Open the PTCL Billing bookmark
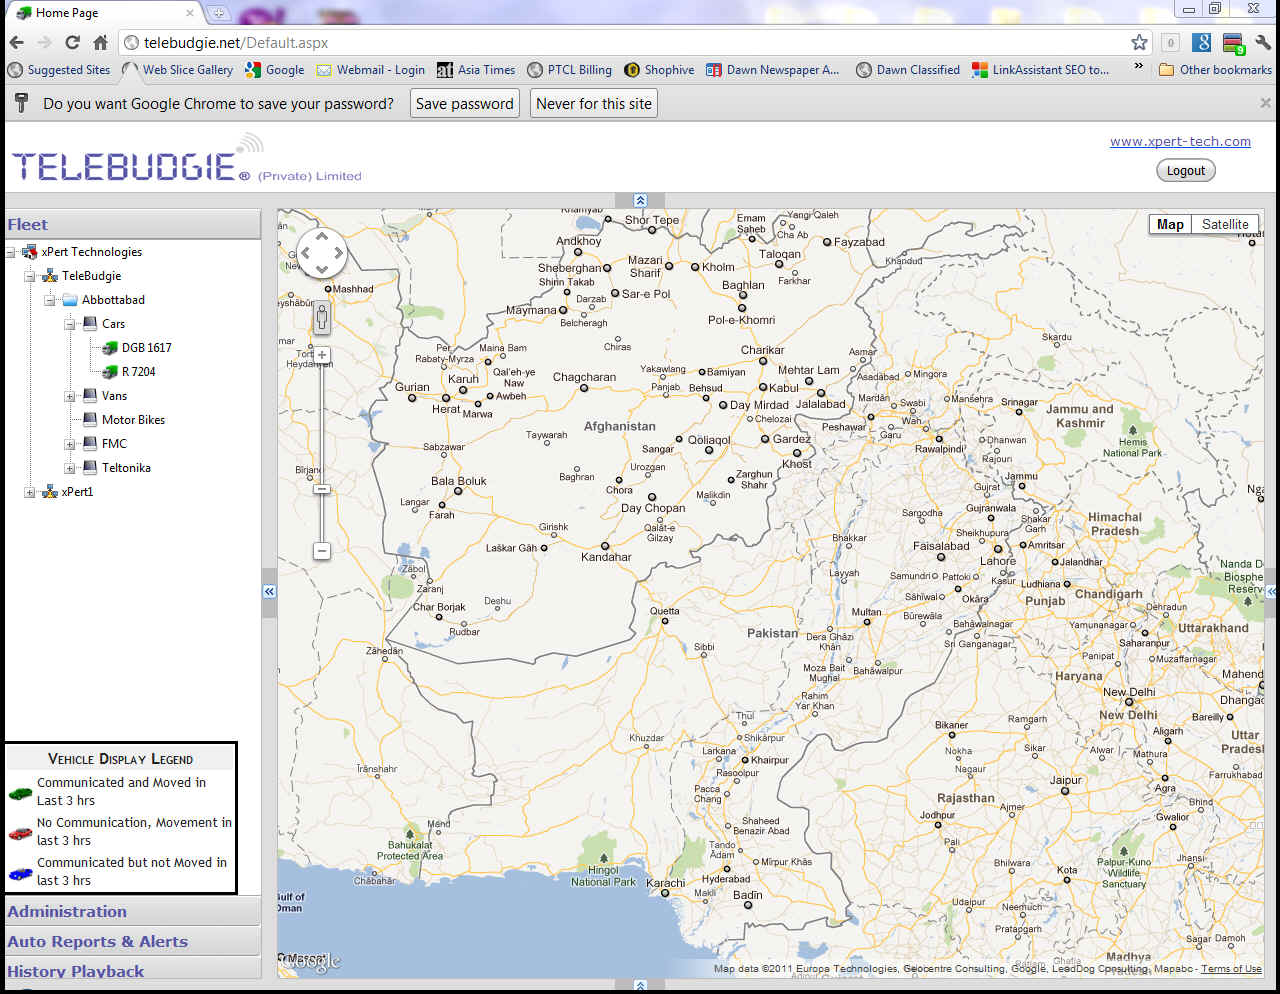Screen dimensions: 1280x994 point(570,70)
